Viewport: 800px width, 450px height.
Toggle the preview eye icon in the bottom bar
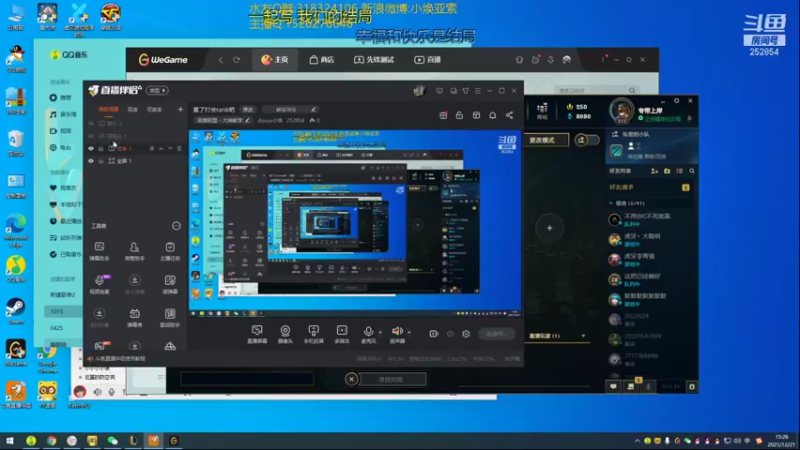(450, 334)
